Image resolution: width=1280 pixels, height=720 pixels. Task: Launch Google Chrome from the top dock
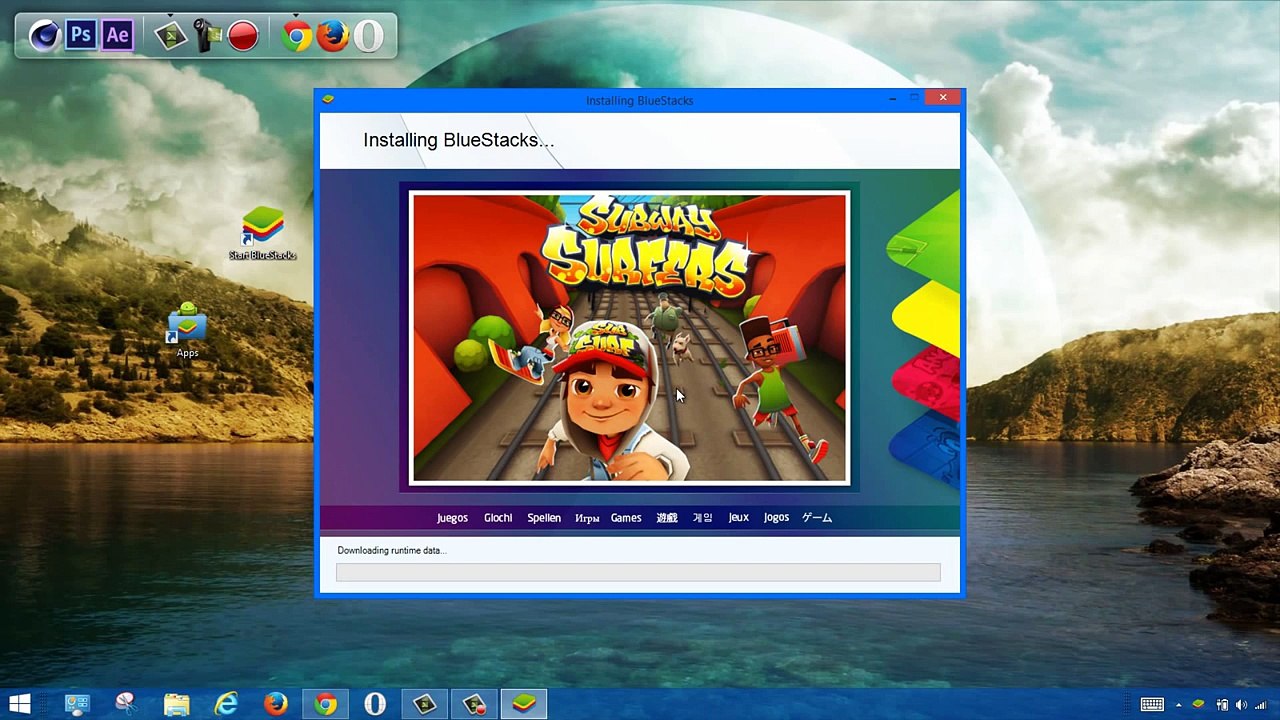(x=297, y=36)
